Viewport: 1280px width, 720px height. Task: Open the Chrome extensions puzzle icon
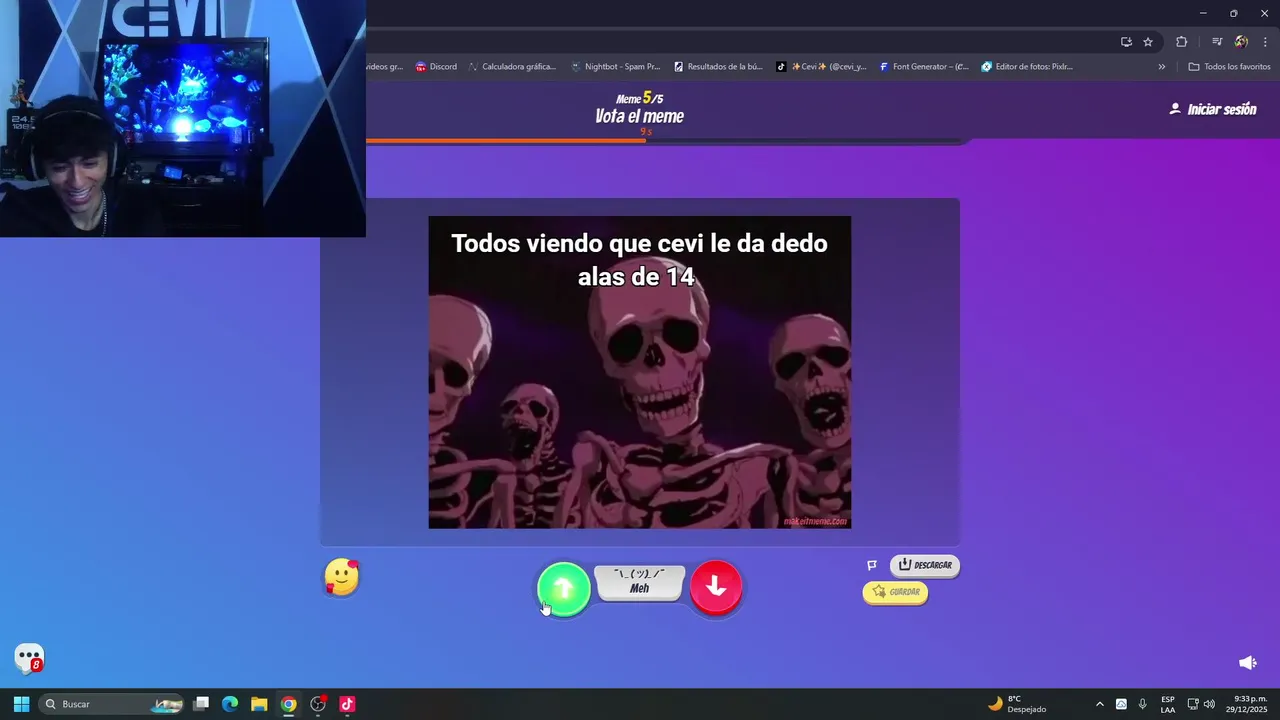(x=1181, y=42)
